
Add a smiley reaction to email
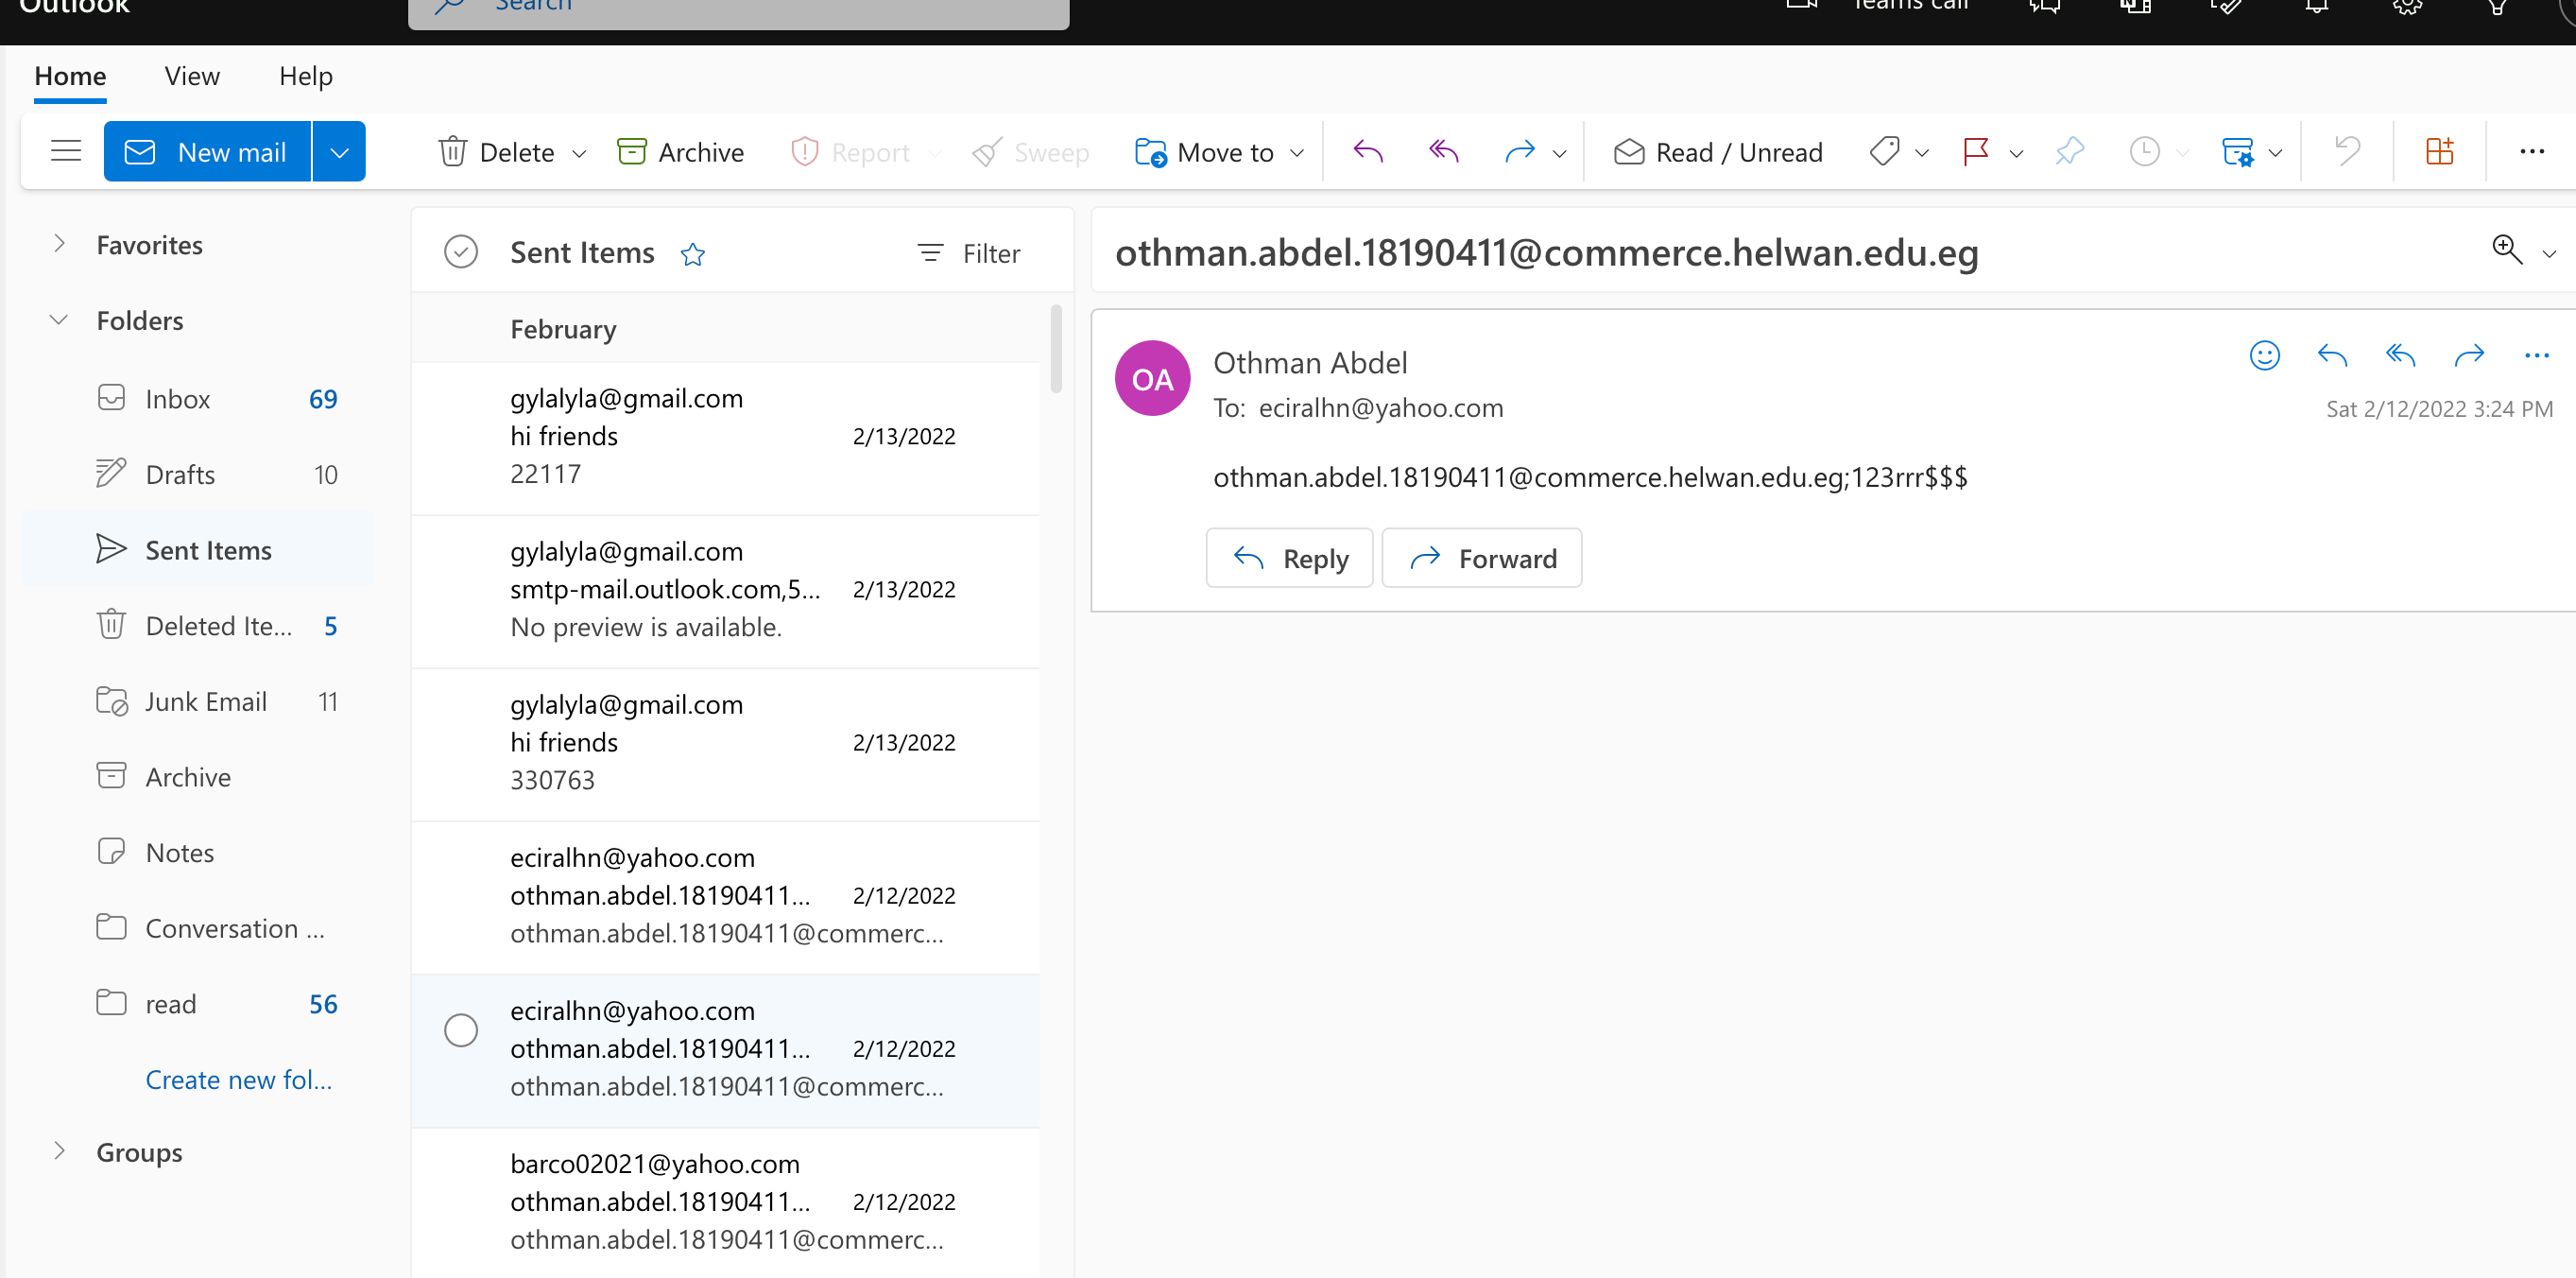pyautogui.click(x=2264, y=355)
